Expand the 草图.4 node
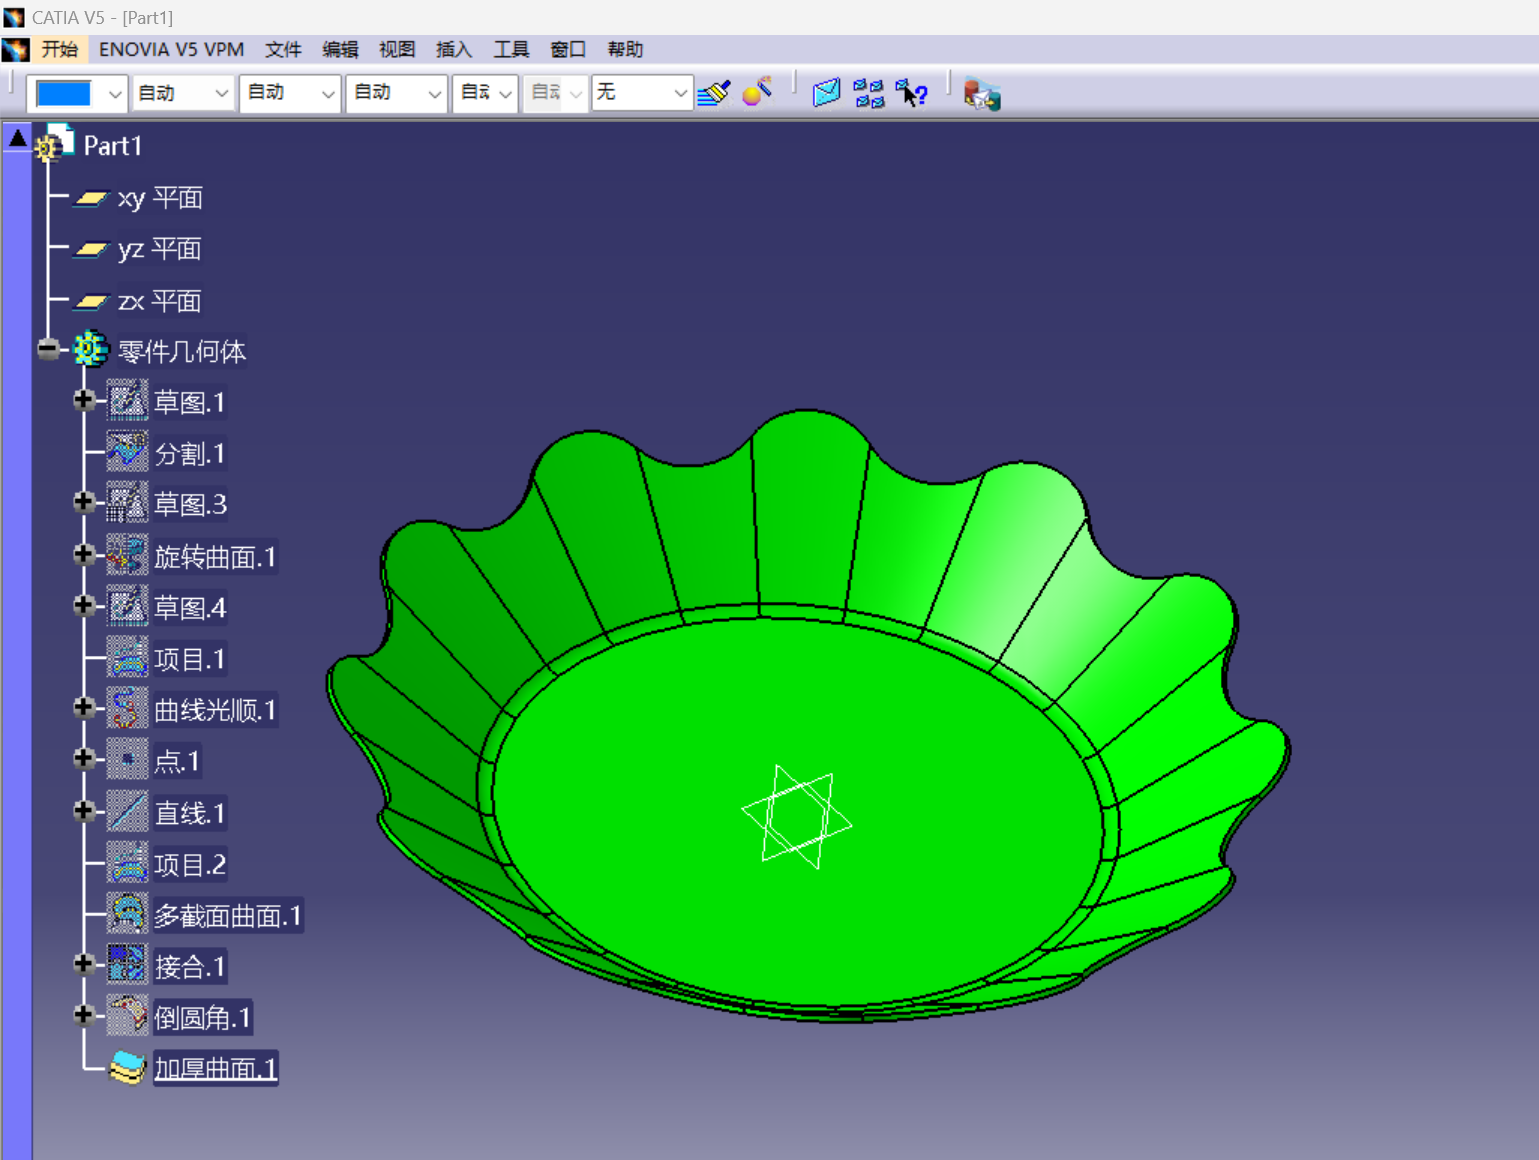Screen dimensions: 1539x1160 point(84,605)
